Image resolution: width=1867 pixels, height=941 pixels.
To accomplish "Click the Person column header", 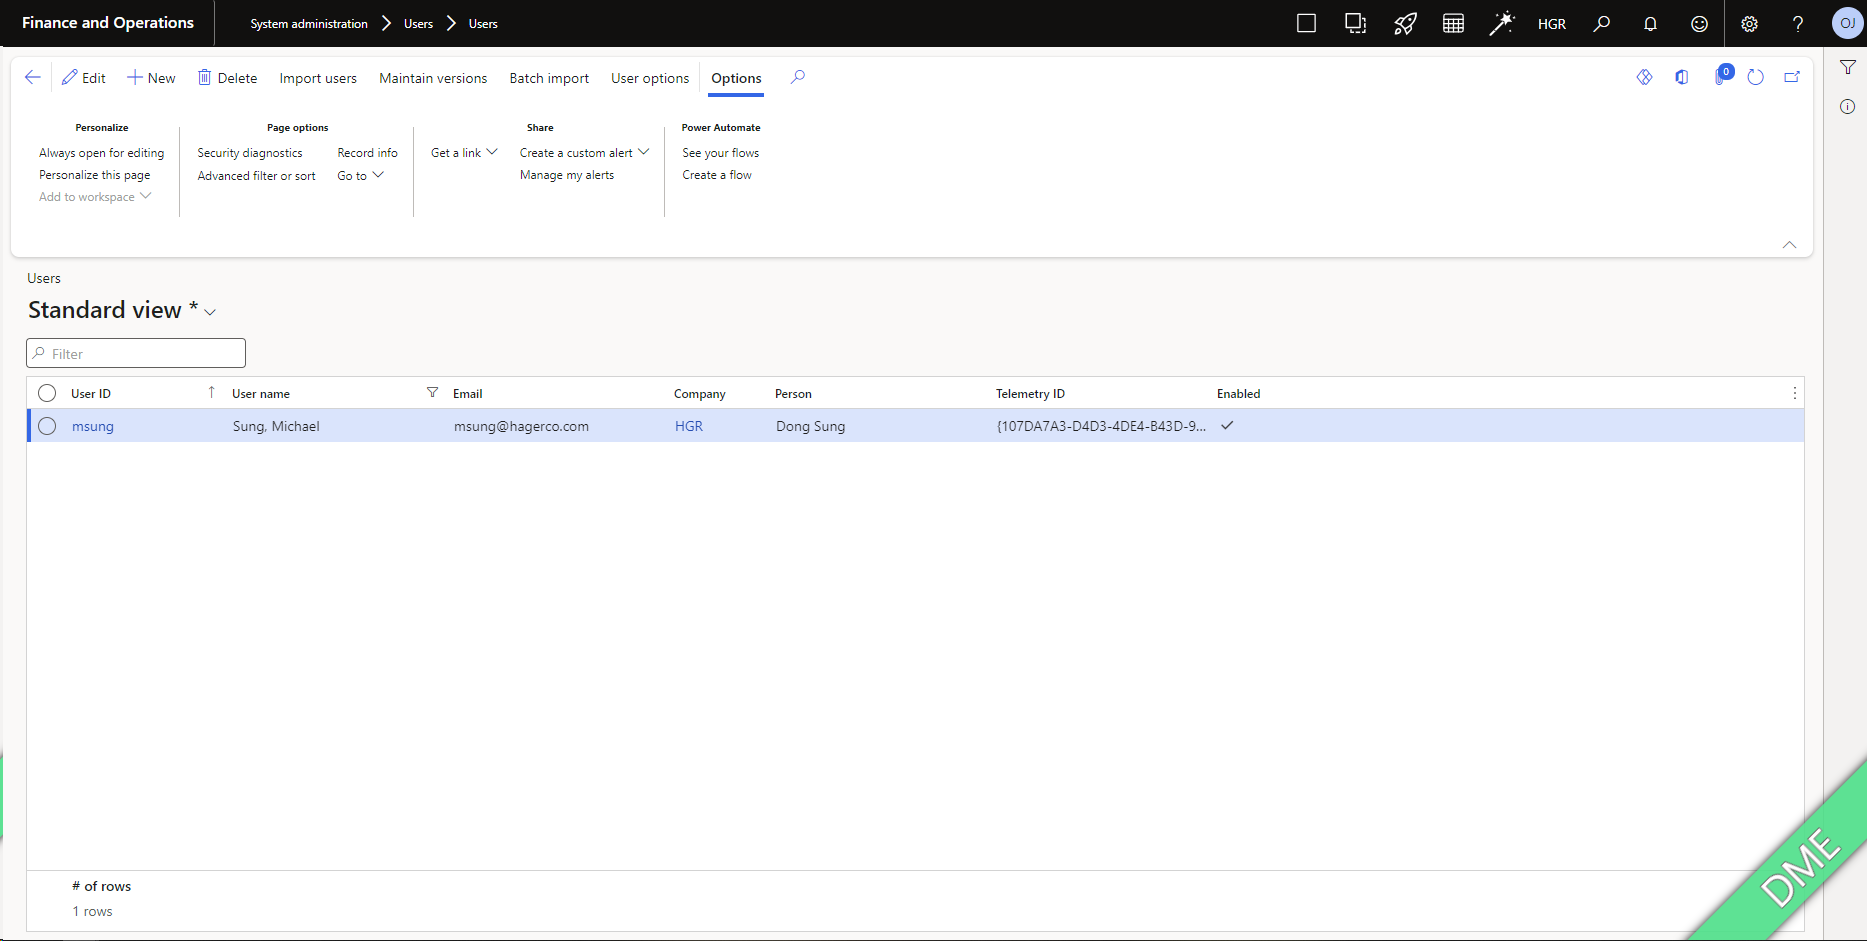I will (x=793, y=394).
